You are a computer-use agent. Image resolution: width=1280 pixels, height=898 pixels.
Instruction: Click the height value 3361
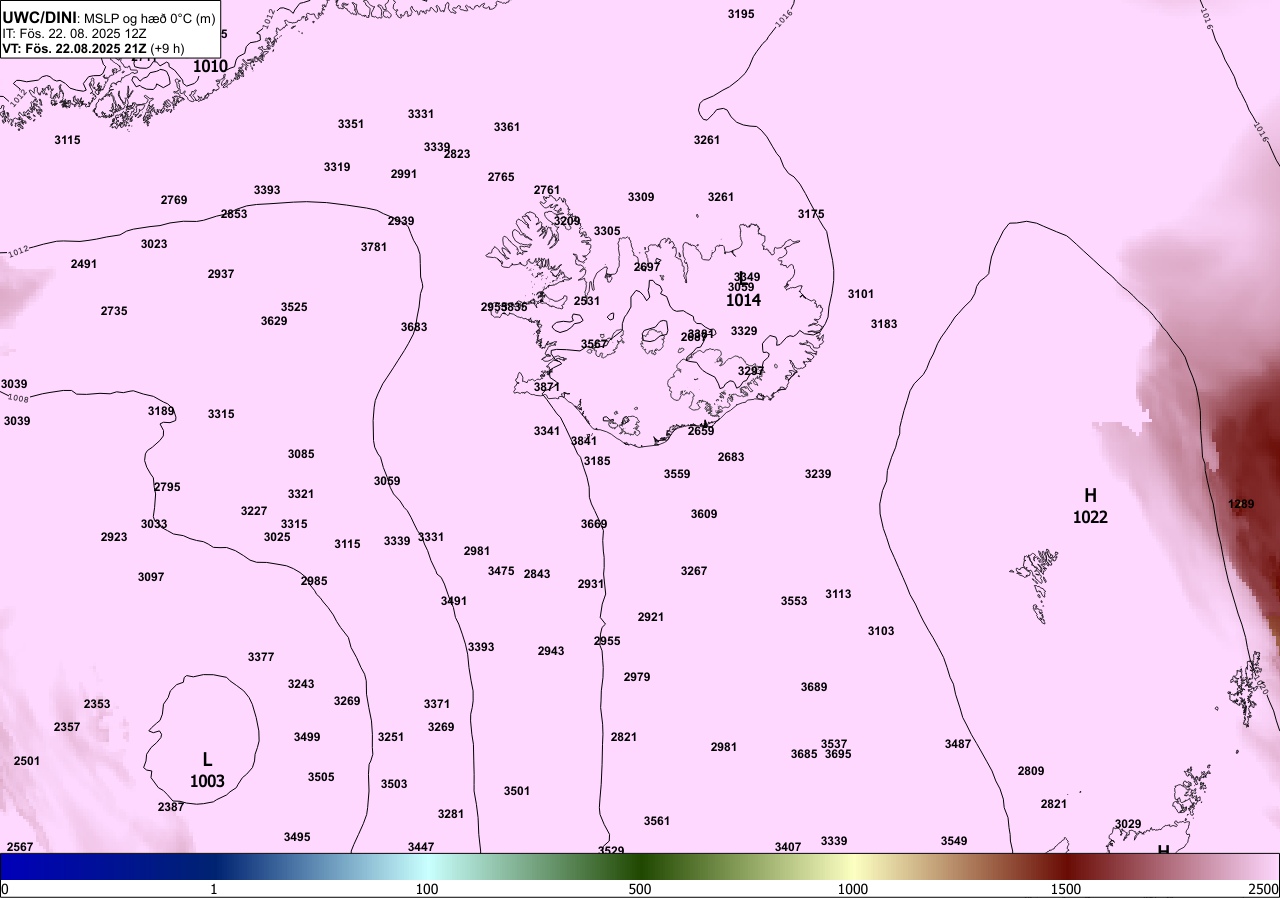pos(507,127)
